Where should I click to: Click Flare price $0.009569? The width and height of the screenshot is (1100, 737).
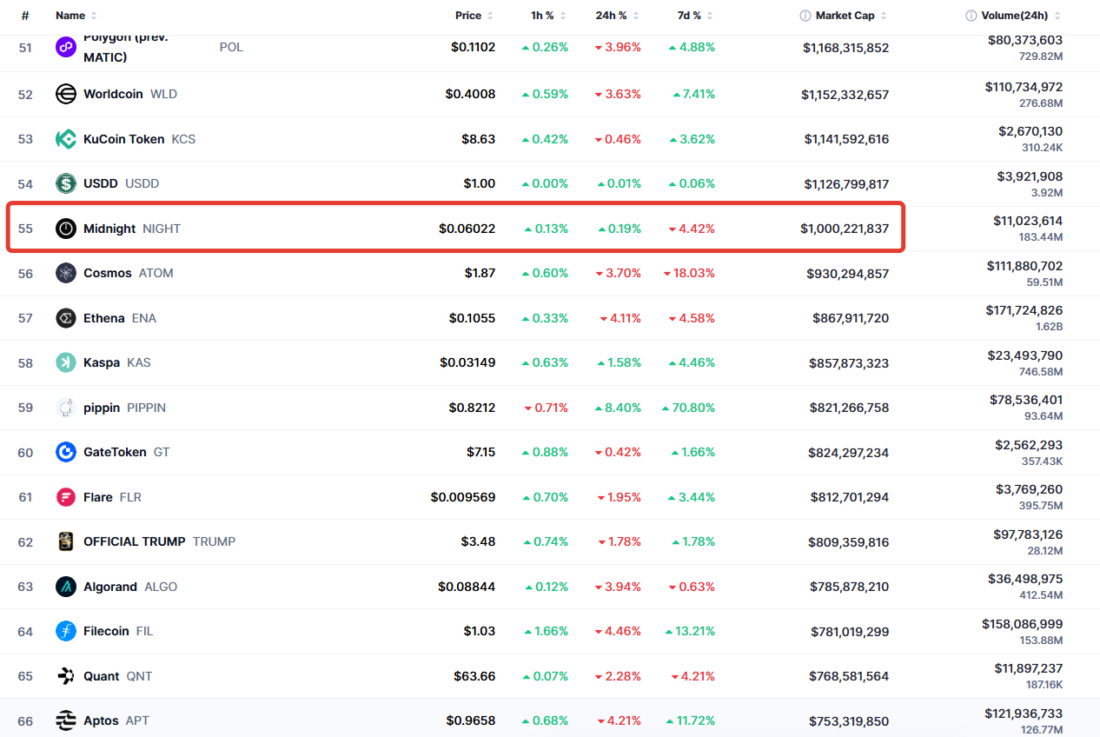pos(463,497)
